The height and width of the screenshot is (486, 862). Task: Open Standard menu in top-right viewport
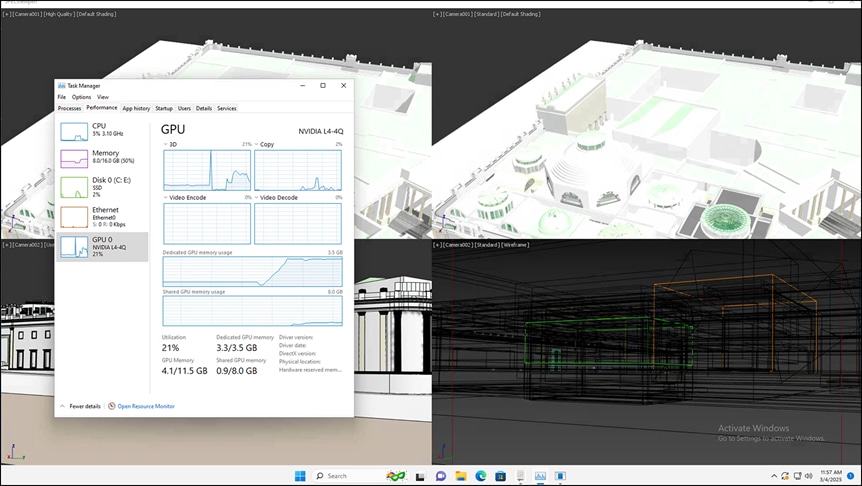point(486,14)
